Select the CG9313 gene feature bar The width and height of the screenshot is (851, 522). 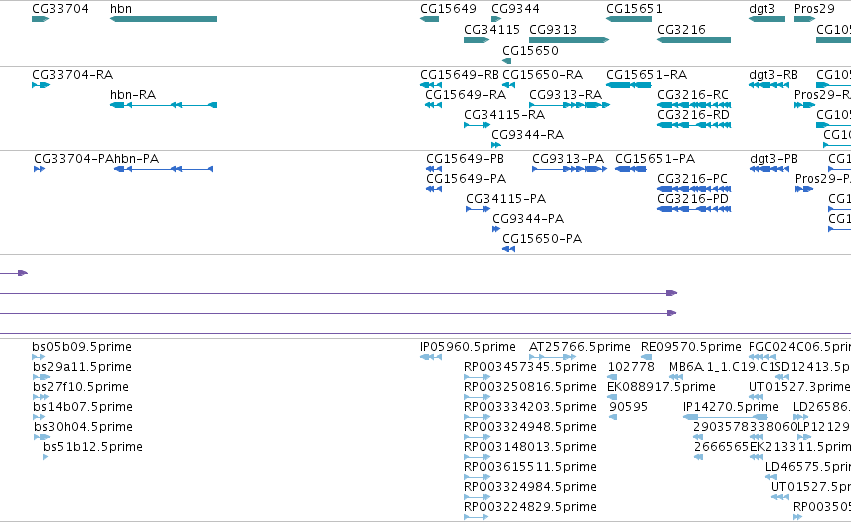coord(569,40)
